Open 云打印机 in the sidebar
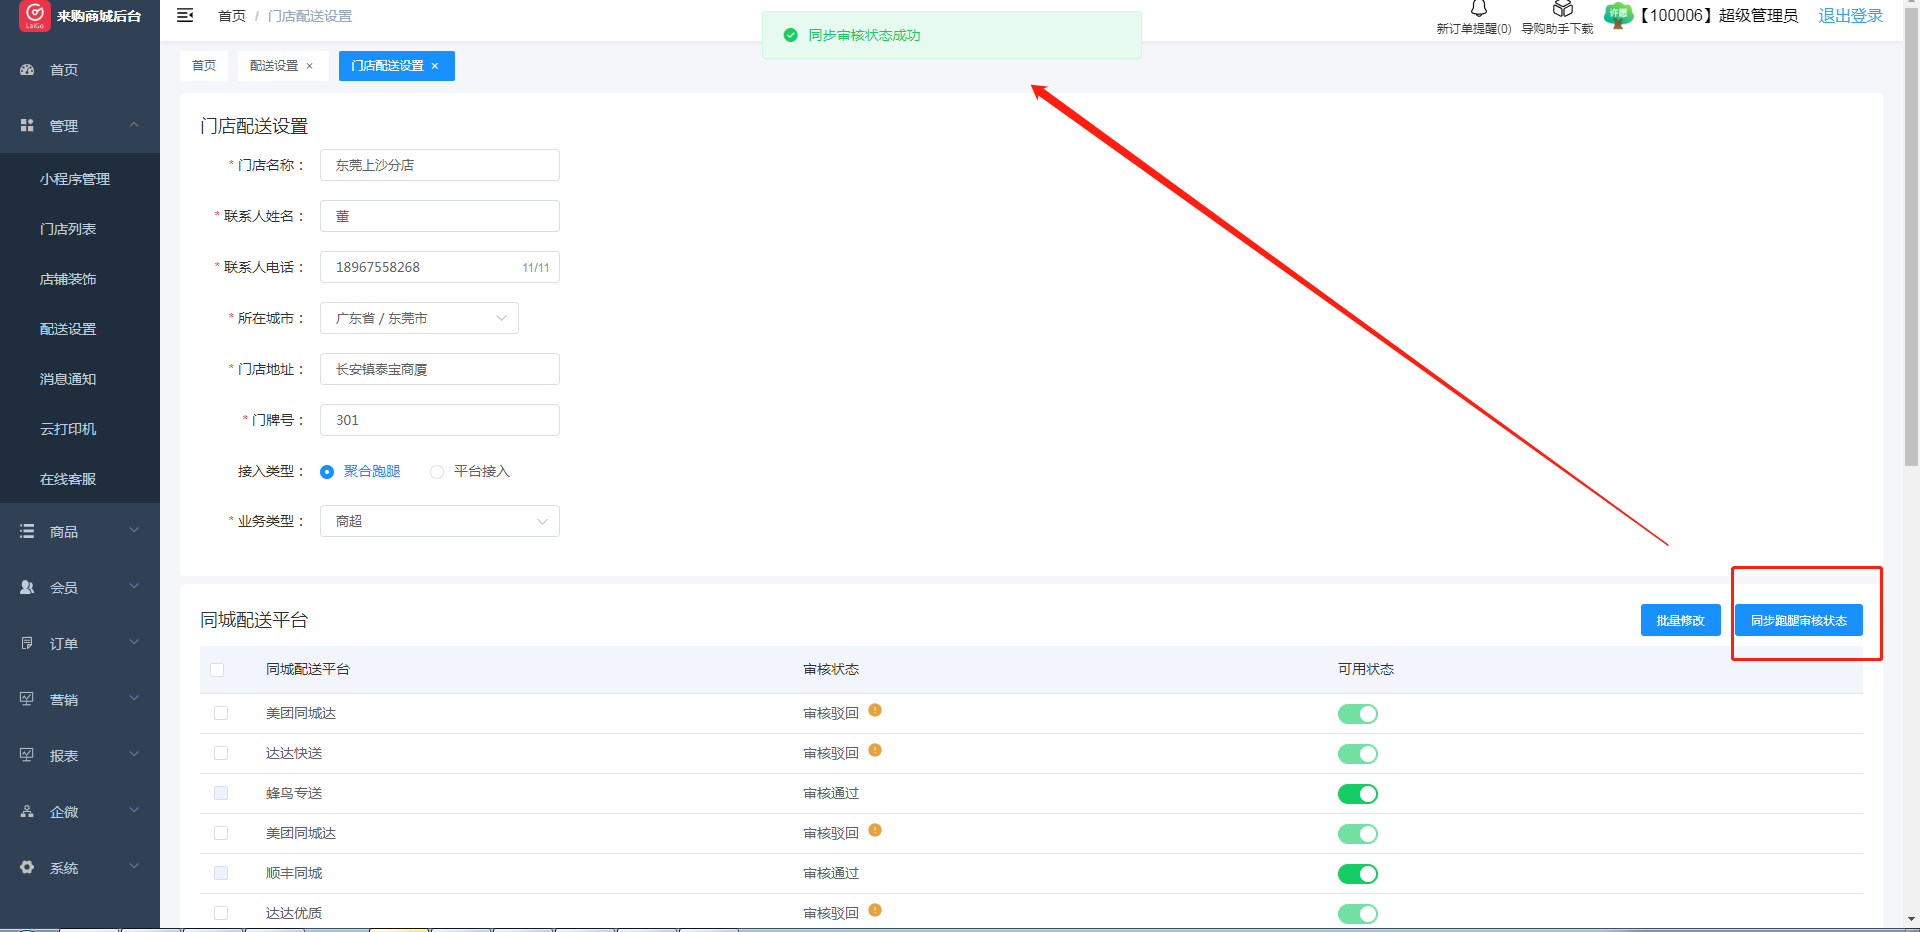The height and width of the screenshot is (932, 1920). [x=68, y=429]
